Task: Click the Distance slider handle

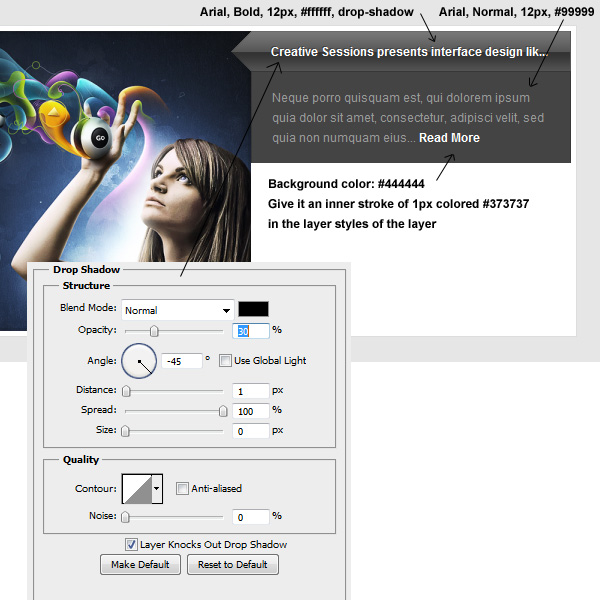Action: [x=126, y=391]
